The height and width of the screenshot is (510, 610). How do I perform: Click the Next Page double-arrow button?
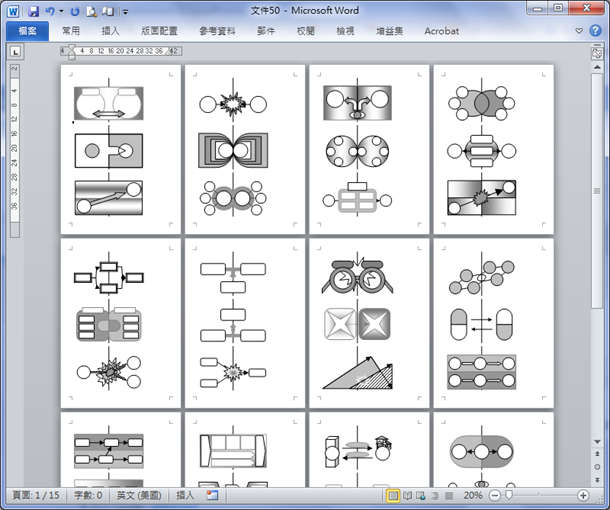597,480
